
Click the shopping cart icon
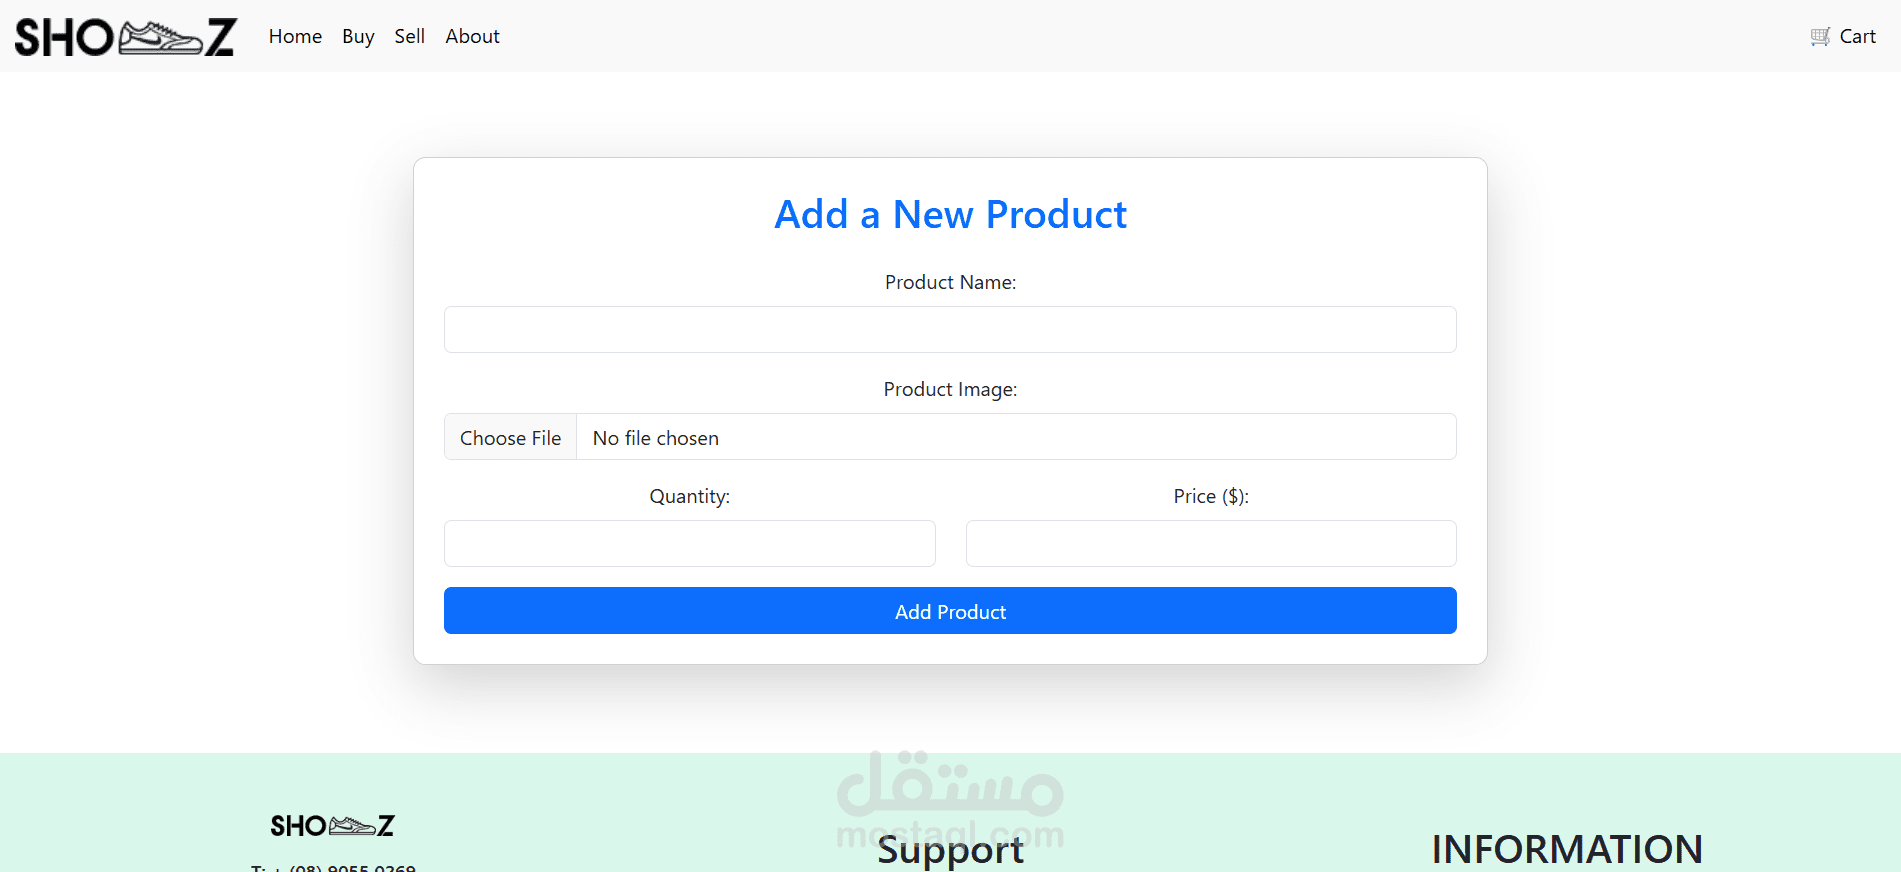click(1821, 36)
